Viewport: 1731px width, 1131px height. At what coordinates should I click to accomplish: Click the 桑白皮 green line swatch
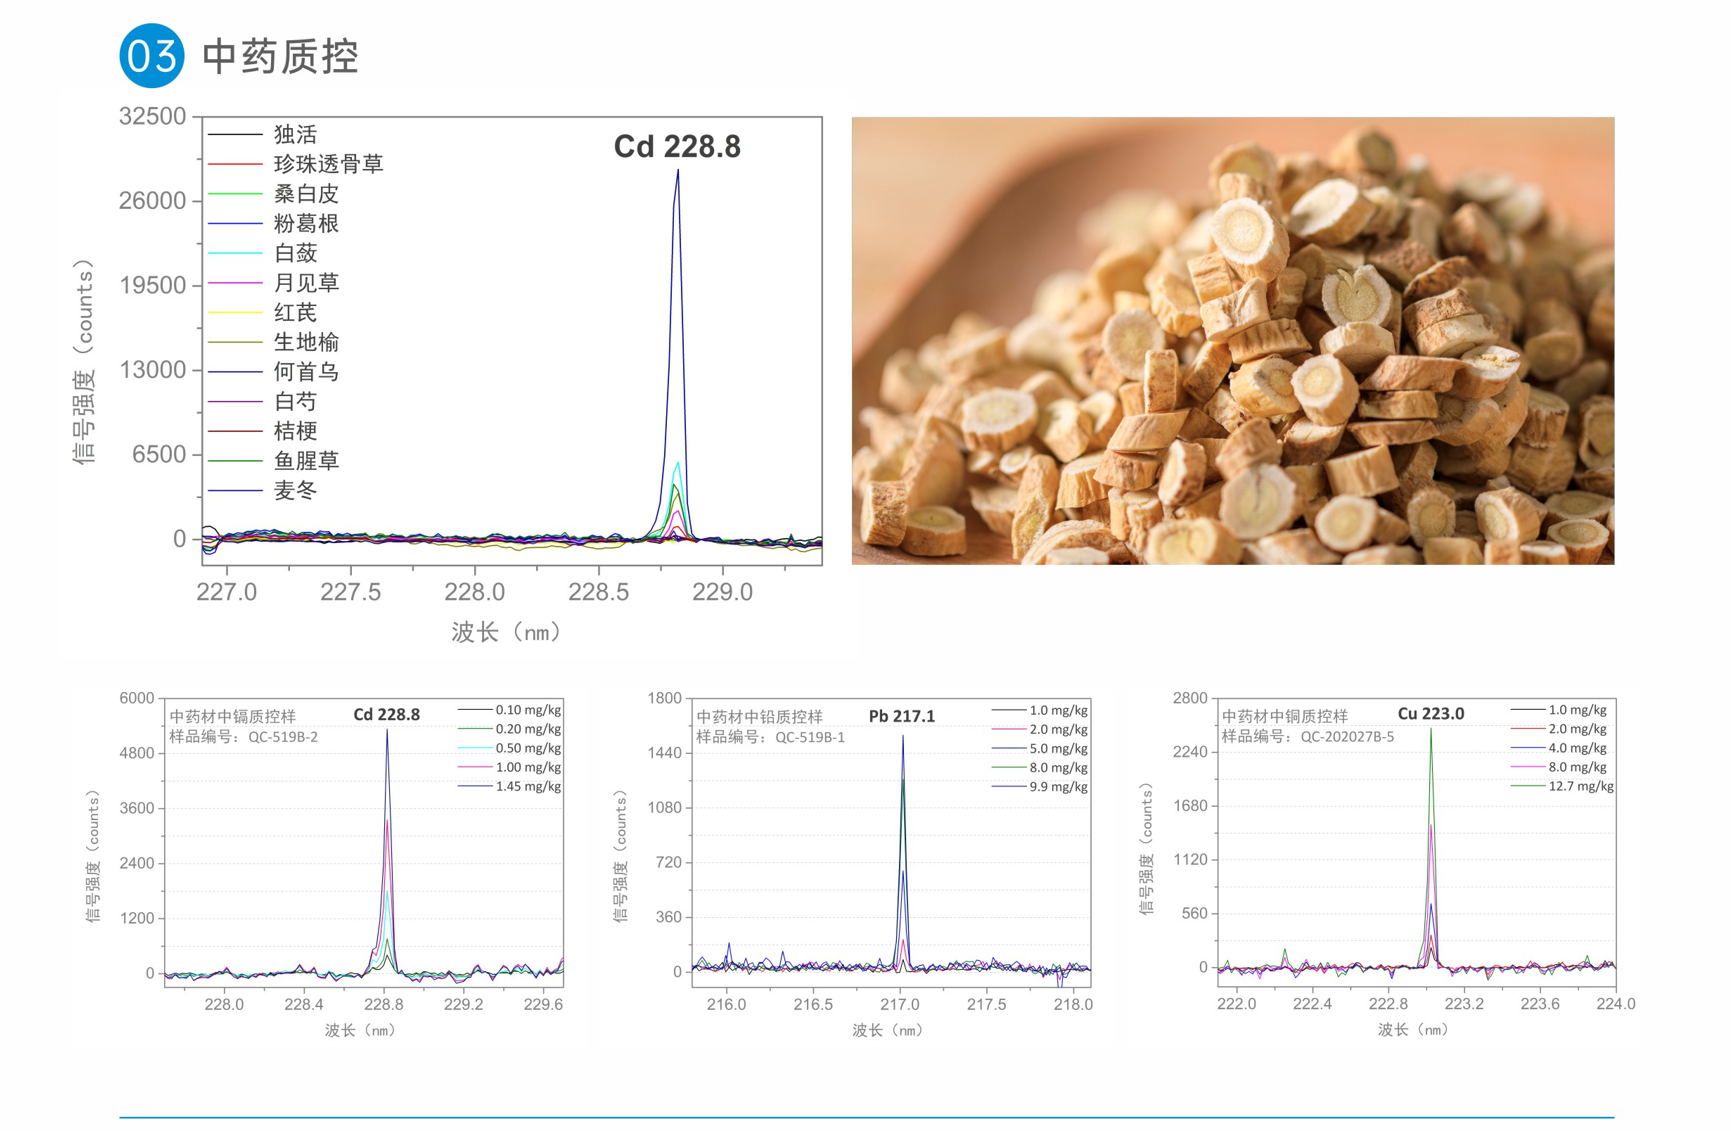click(x=235, y=194)
